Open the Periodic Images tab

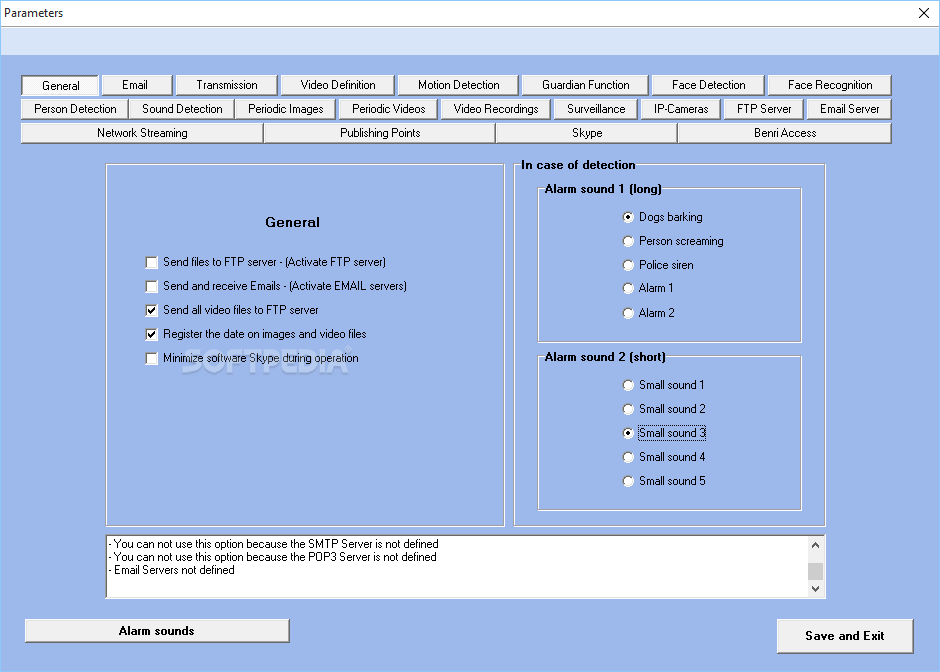[x=285, y=109]
